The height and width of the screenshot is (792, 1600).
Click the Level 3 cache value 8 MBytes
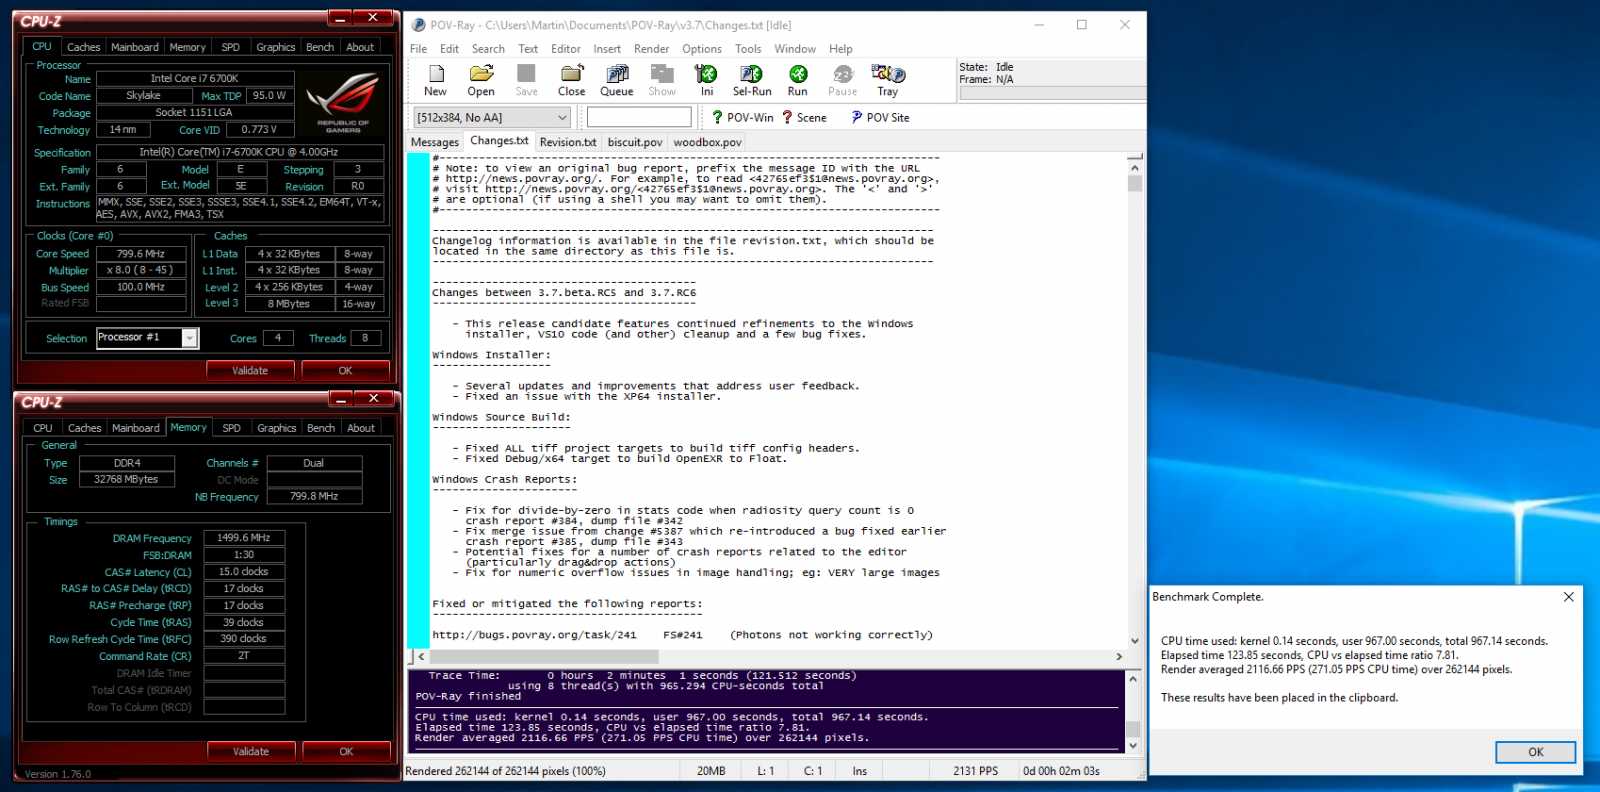289,304
